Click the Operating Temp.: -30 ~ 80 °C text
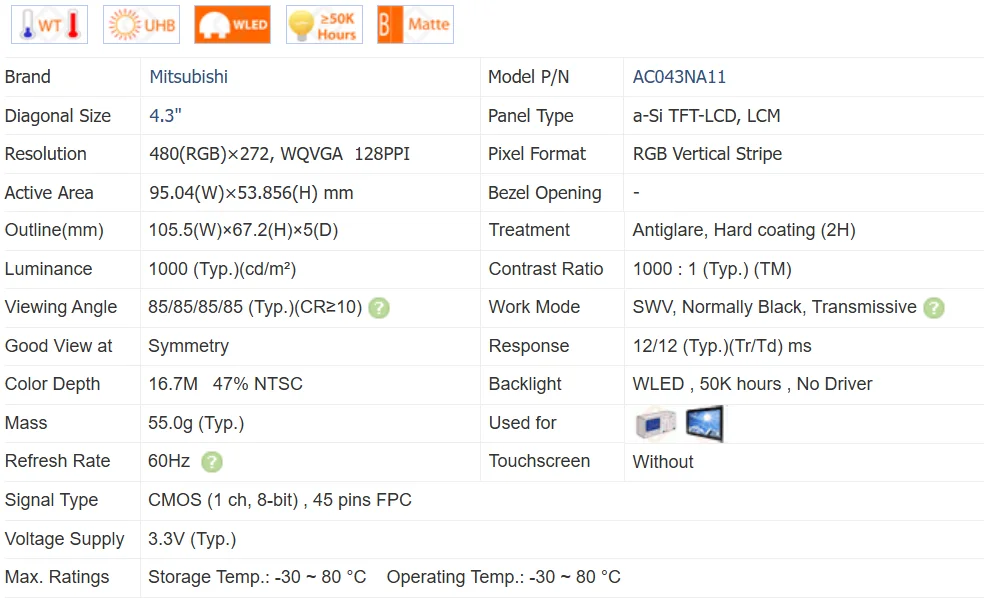This screenshot has width=984, height=598. tap(503, 577)
